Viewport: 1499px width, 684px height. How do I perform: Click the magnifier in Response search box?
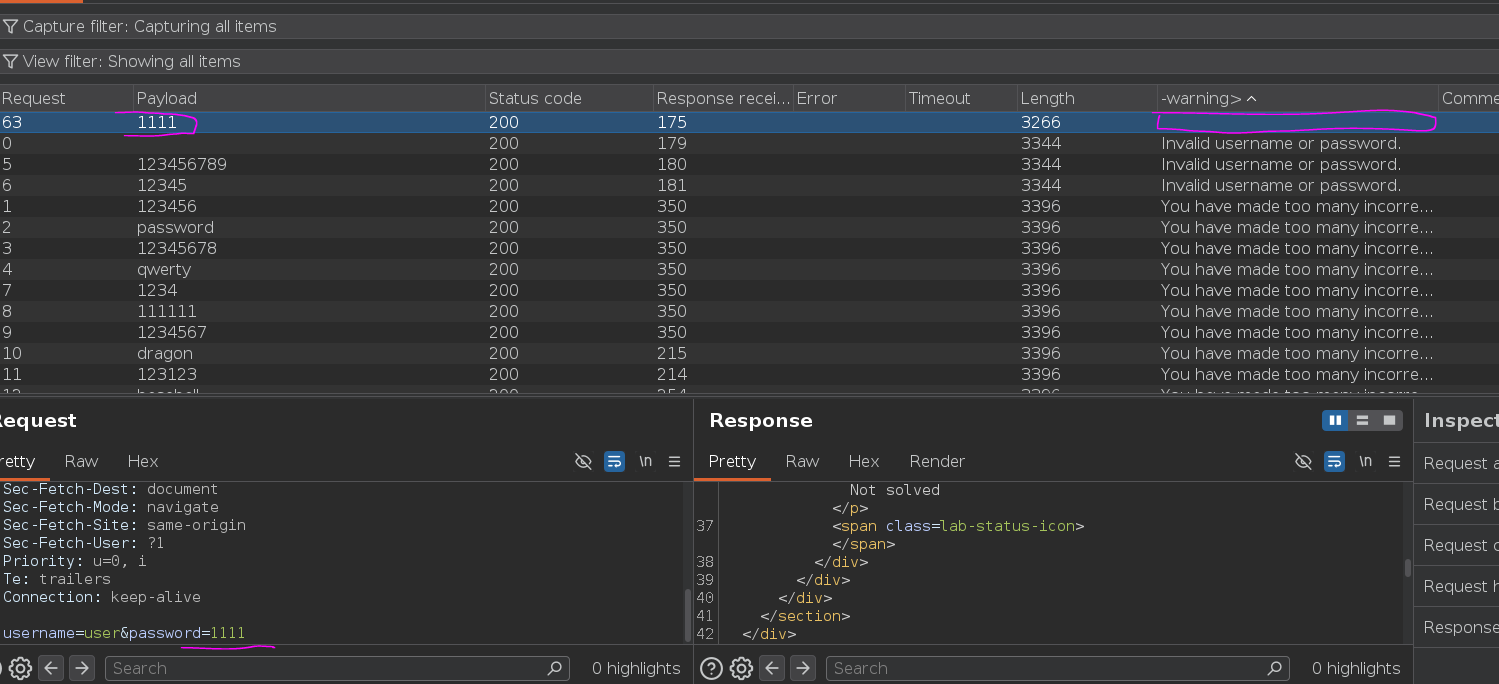click(x=1275, y=668)
